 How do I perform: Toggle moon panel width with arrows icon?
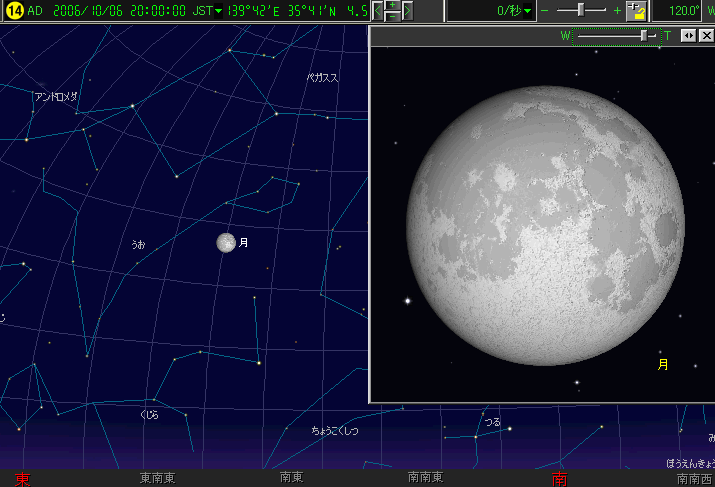[x=688, y=35]
